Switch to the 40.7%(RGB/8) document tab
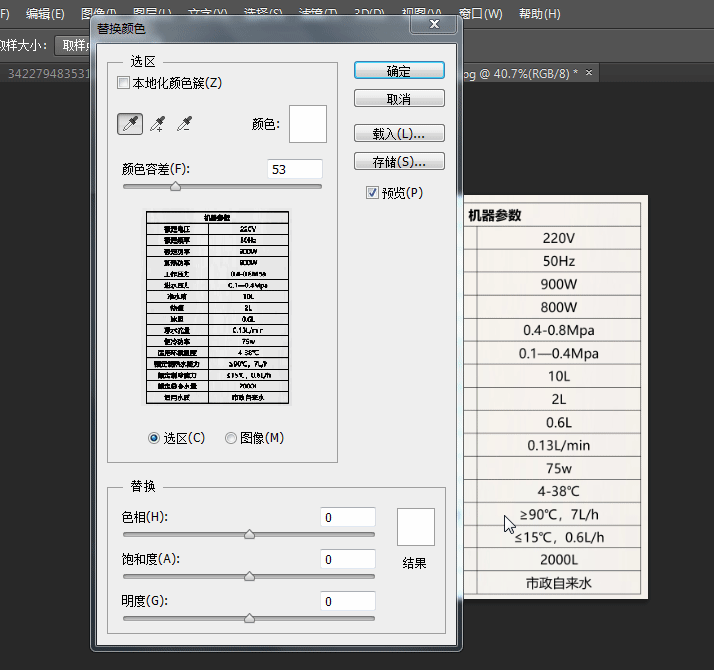714x670 pixels. [520, 73]
